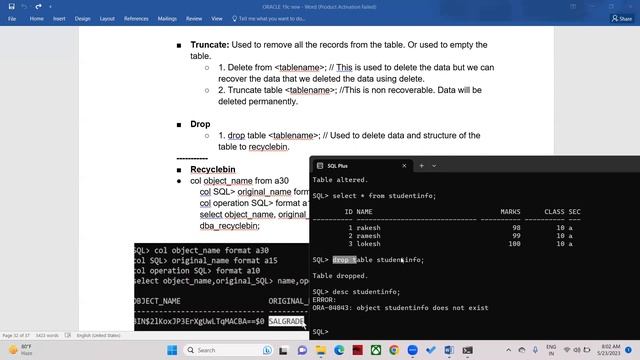Show hidden system tray icons
The height and width of the screenshot is (360, 640).
point(509,350)
